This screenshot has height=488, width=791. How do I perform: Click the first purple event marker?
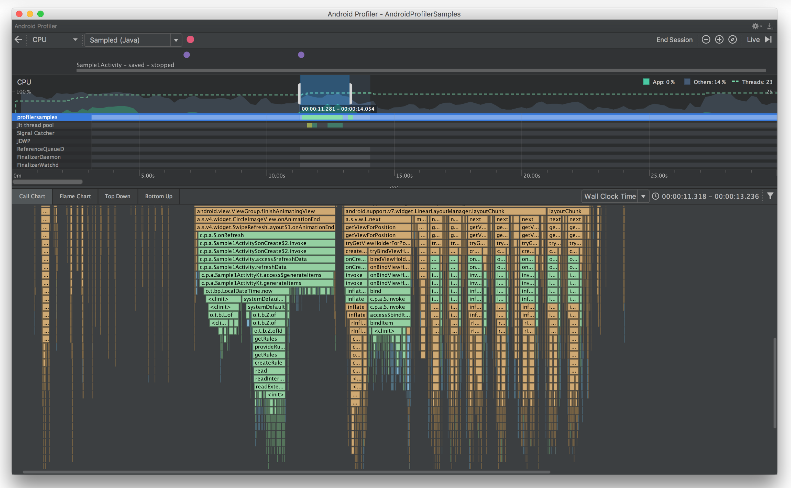point(187,55)
